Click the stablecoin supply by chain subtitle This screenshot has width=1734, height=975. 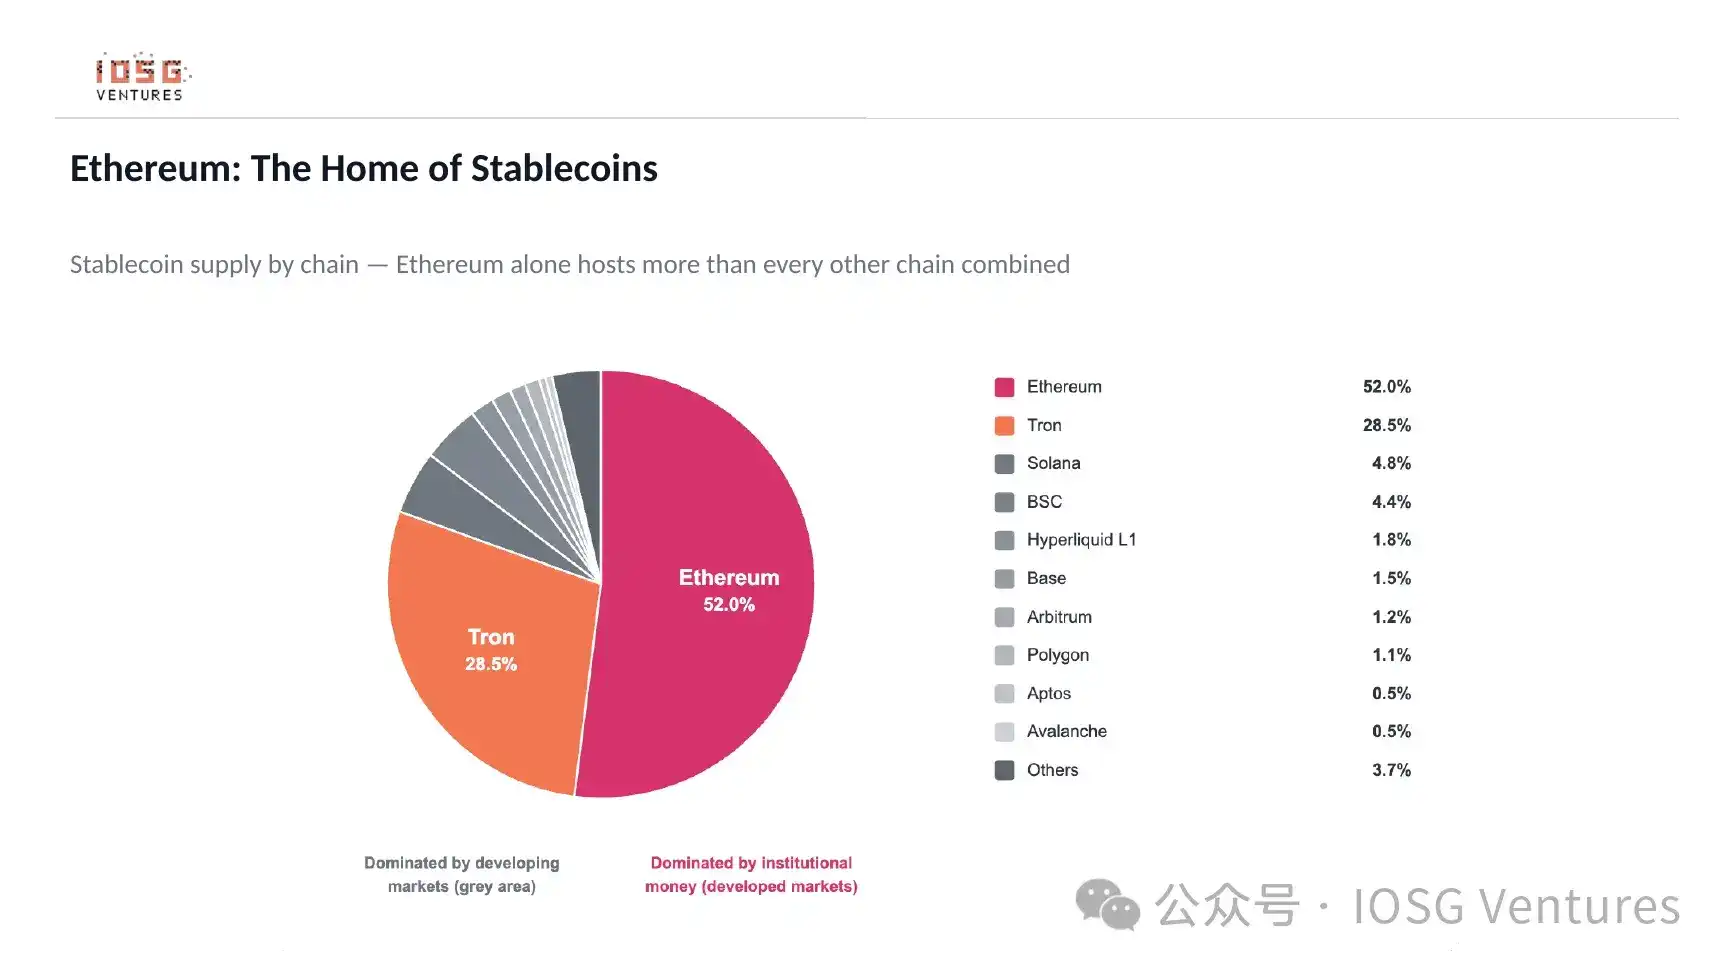570,264
